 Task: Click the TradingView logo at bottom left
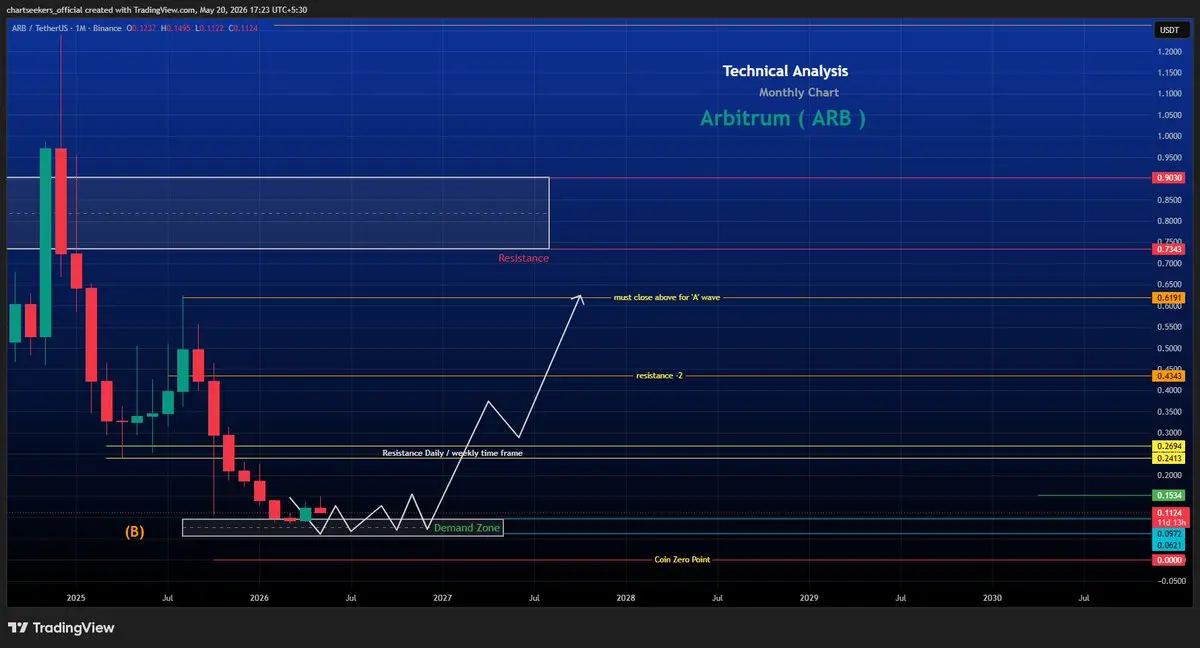[x=61, y=628]
